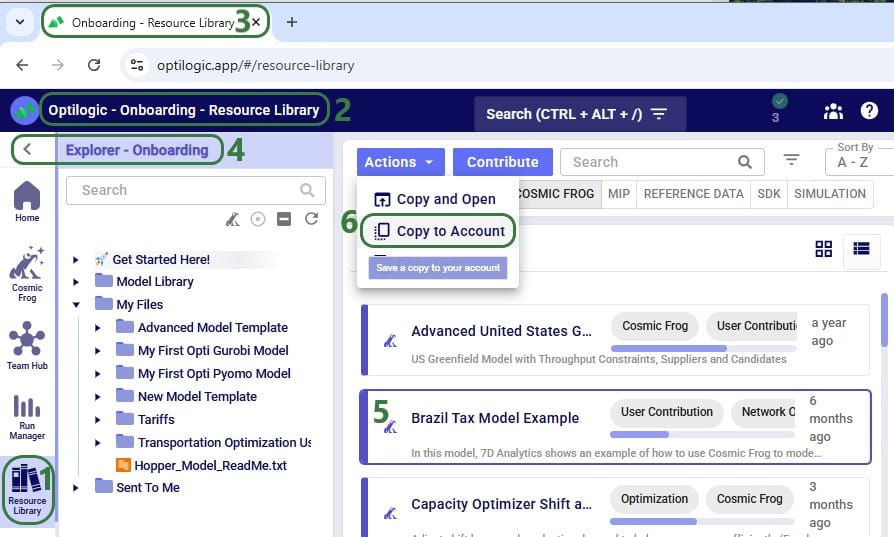894x537 pixels.
Task: Click the search filter icon in header search
Action: coord(659,114)
